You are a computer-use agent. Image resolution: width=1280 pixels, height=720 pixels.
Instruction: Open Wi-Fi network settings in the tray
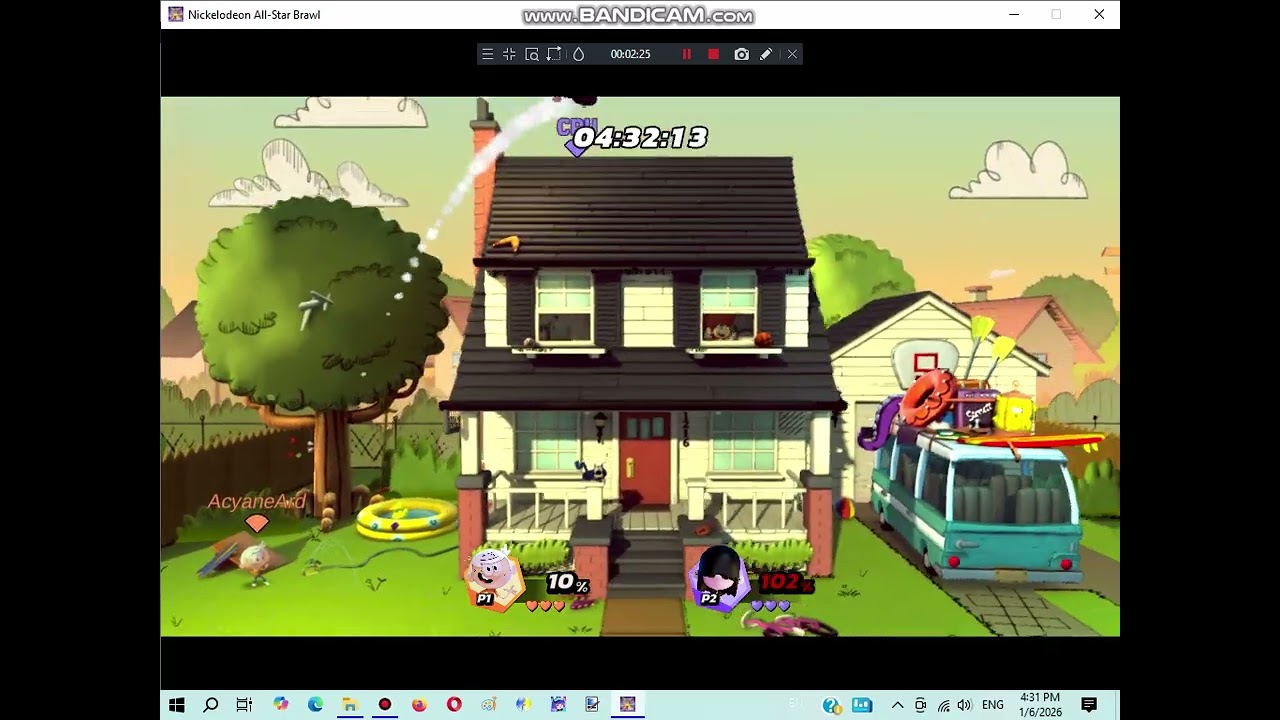[x=943, y=706]
